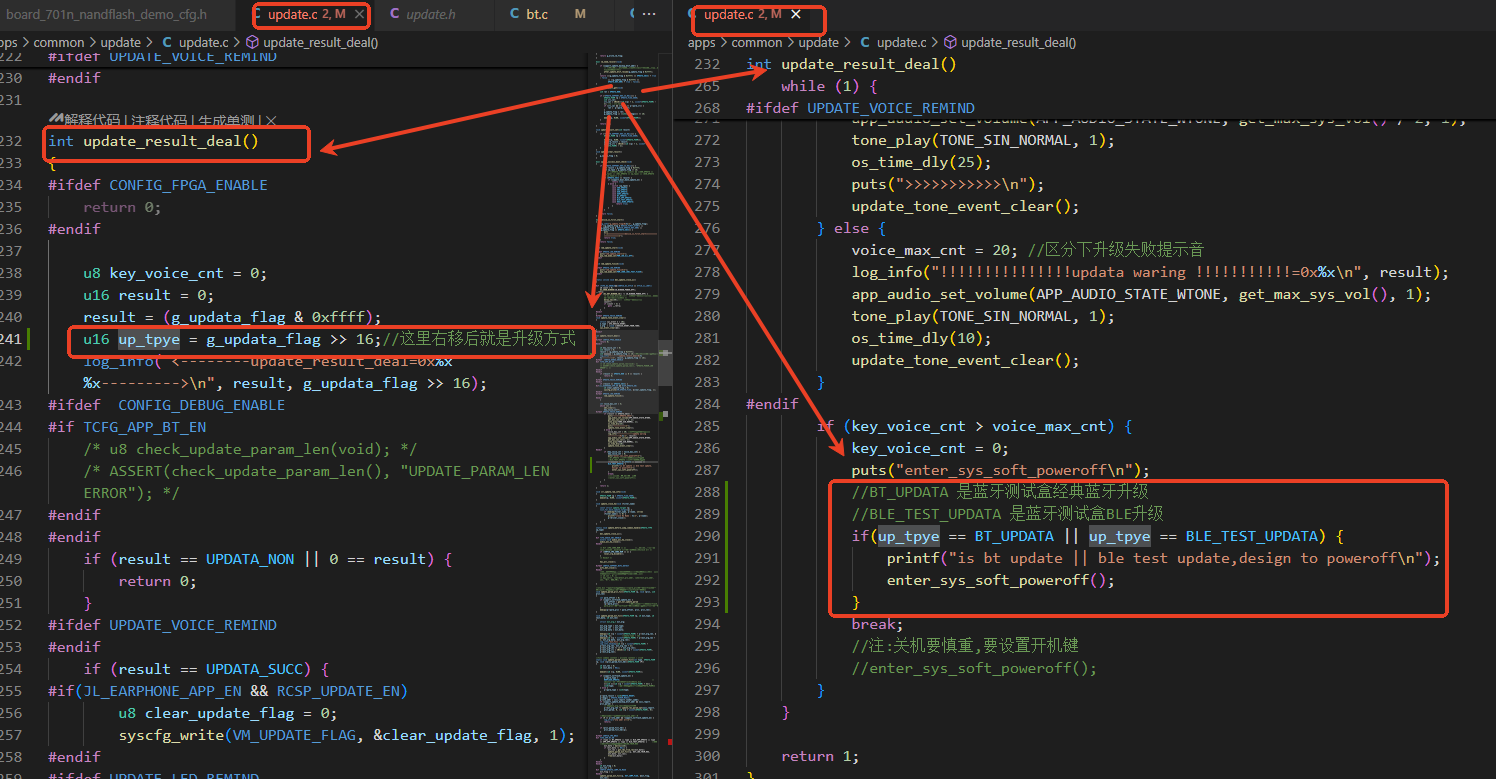Click the C icon on bt.c tab
The image size is (1496, 779).
(514, 14)
